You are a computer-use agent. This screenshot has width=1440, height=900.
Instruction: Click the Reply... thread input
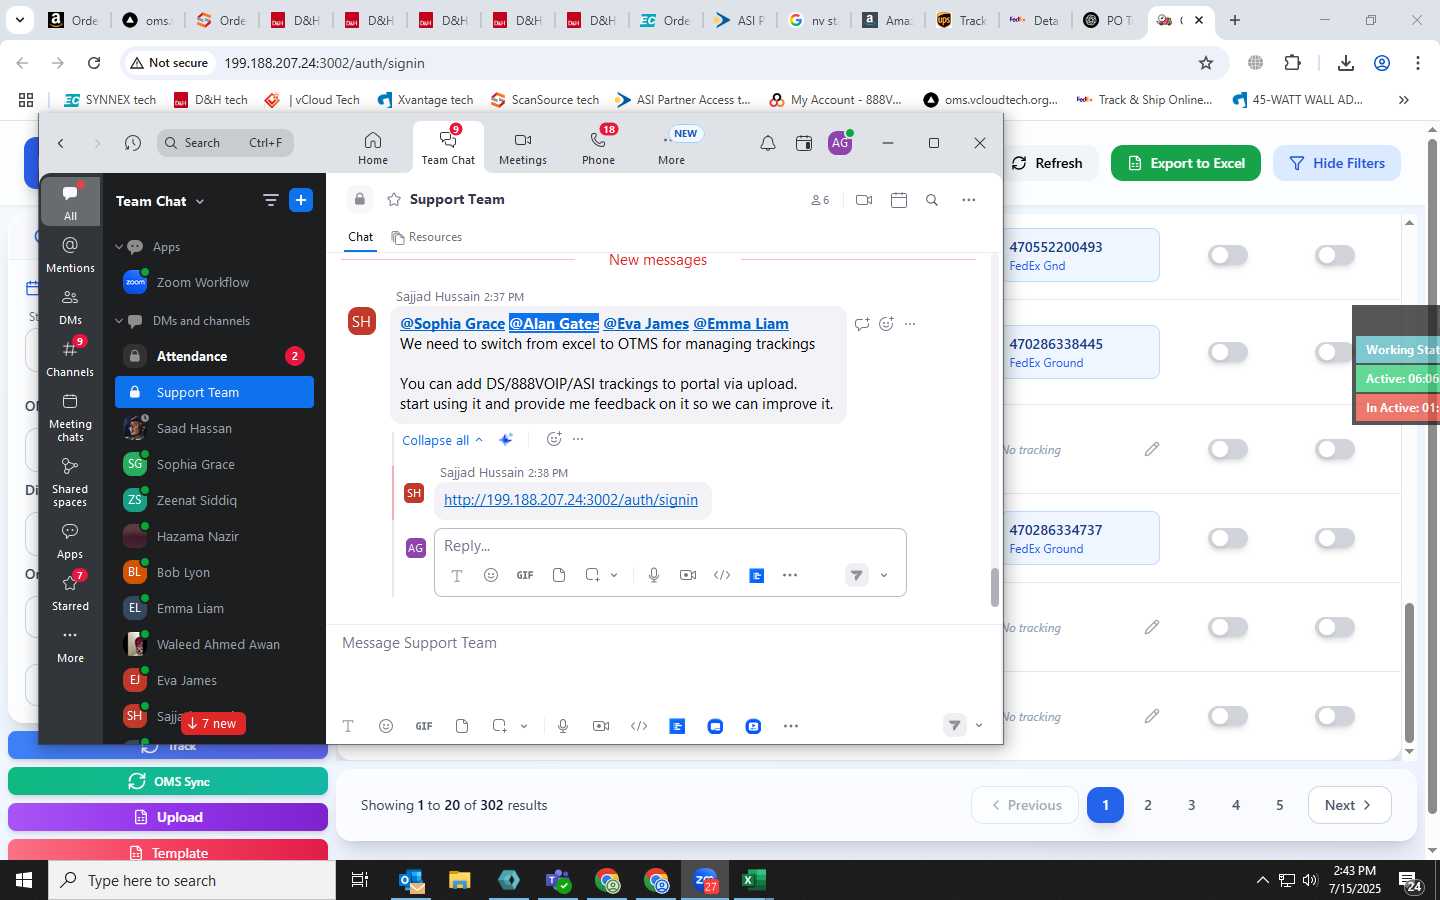pos(670,546)
